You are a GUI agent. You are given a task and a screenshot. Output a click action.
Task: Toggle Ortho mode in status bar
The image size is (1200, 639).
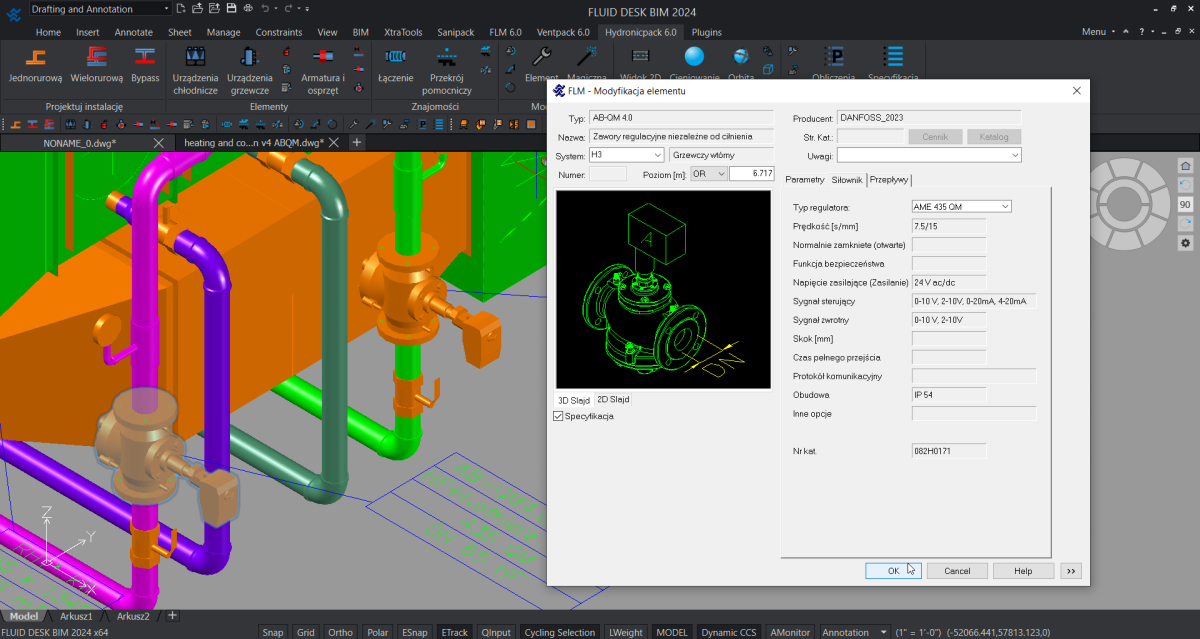(340, 632)
